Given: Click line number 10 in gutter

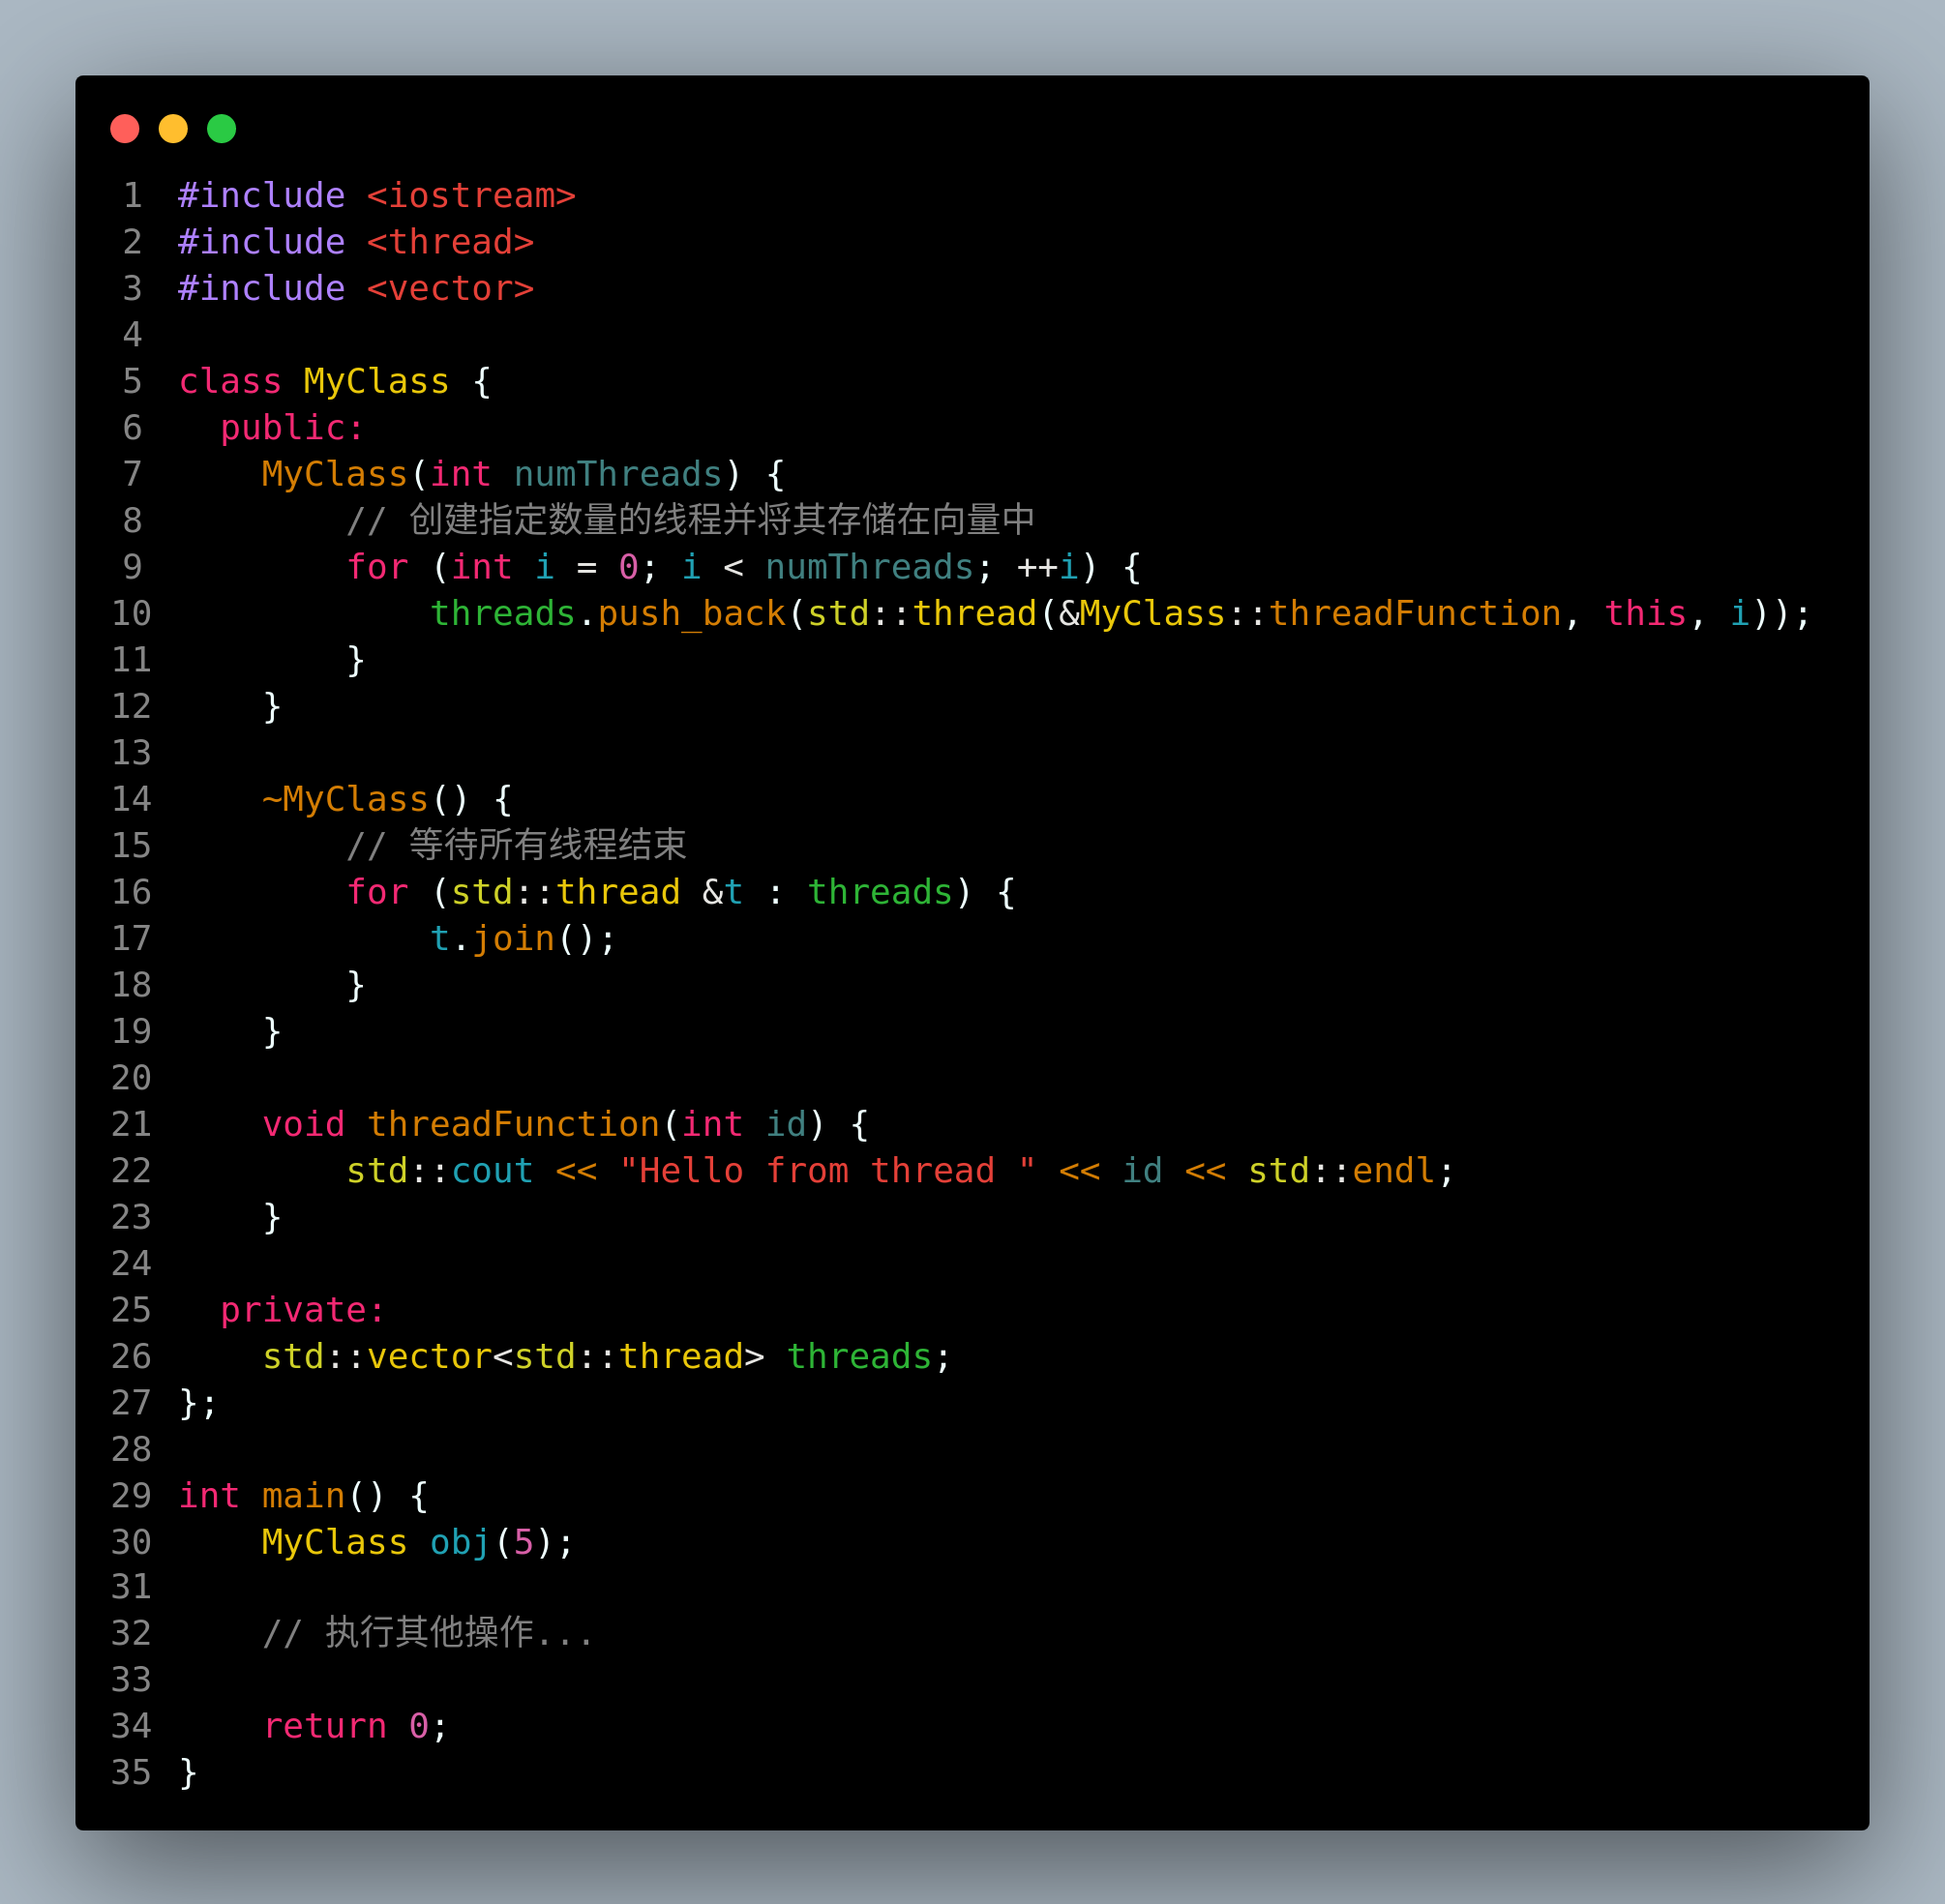Looking at the screenshot, I should (x=131, y=613).
